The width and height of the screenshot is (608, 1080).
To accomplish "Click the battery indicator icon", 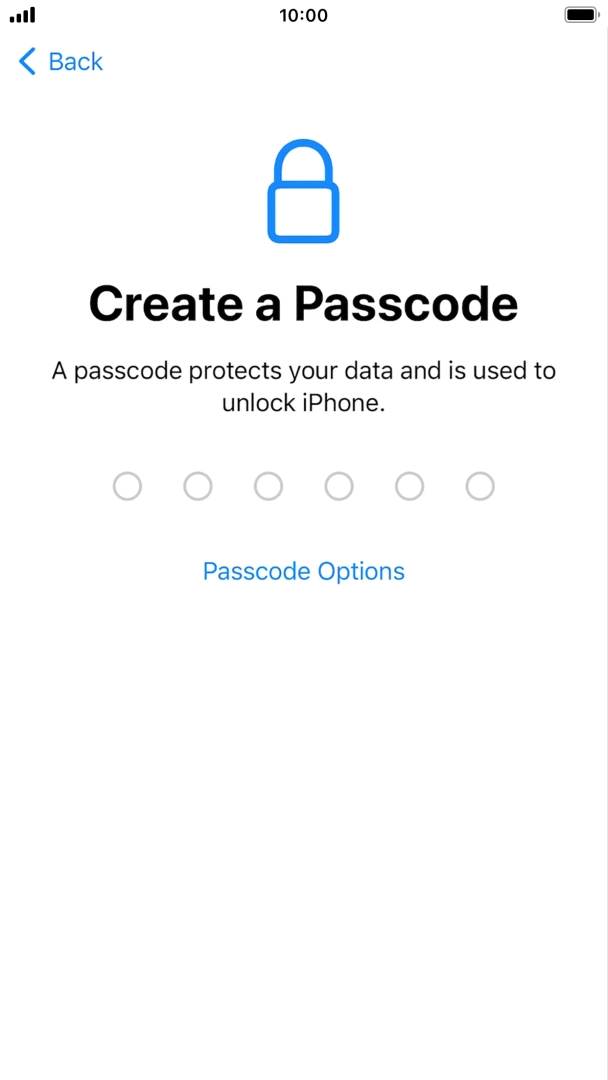I will tap(580, 14).
